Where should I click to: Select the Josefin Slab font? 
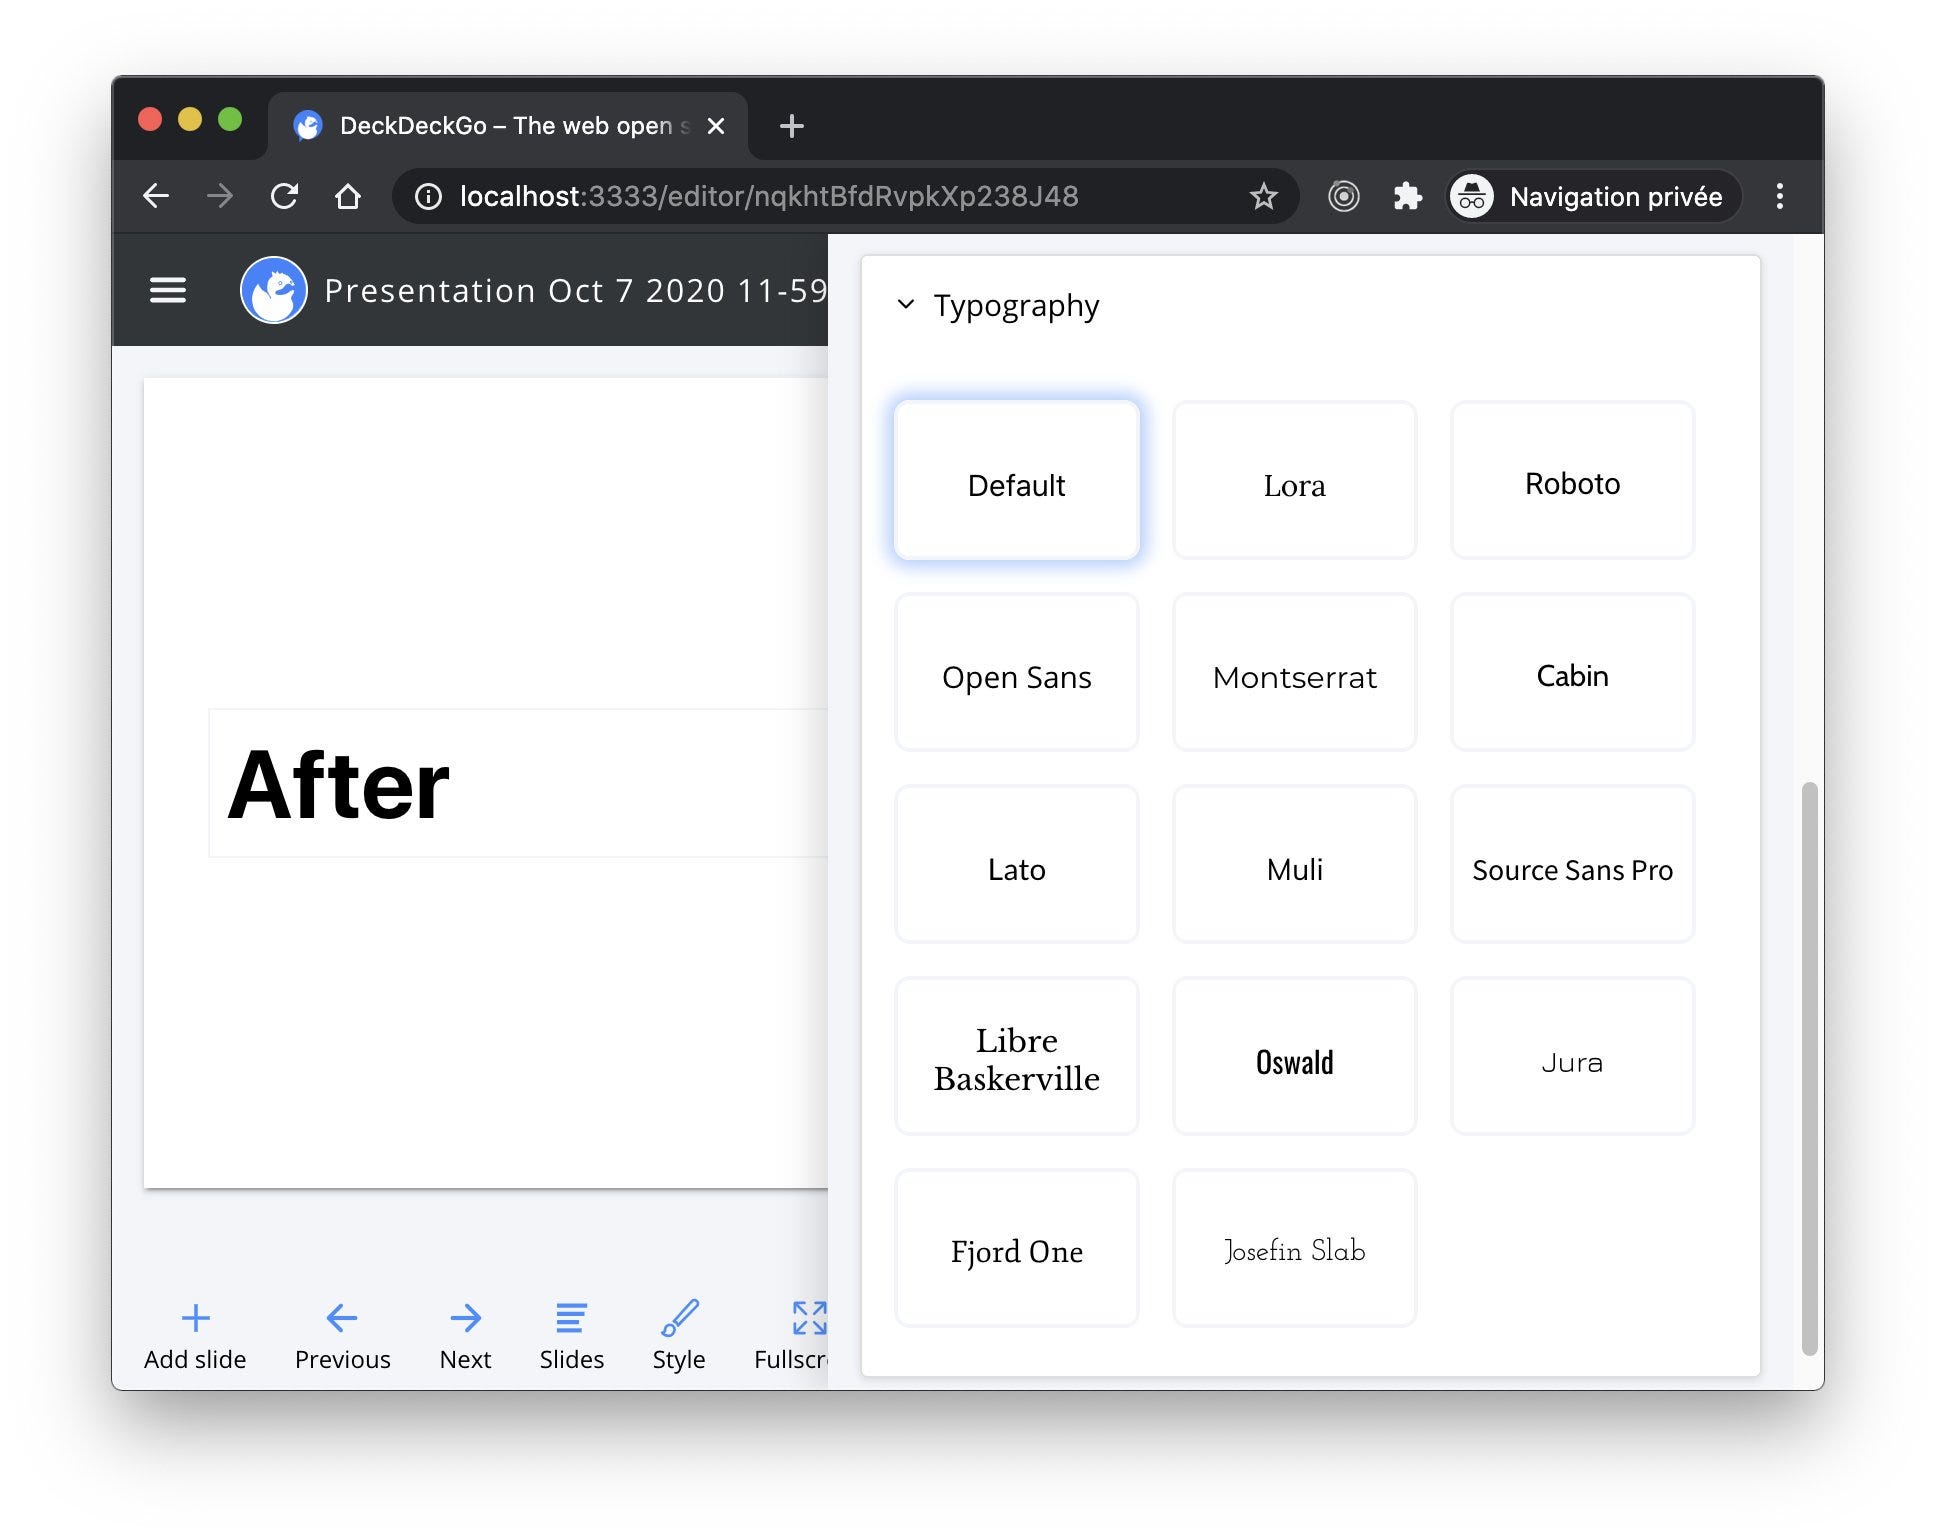click(1294, 1248)
